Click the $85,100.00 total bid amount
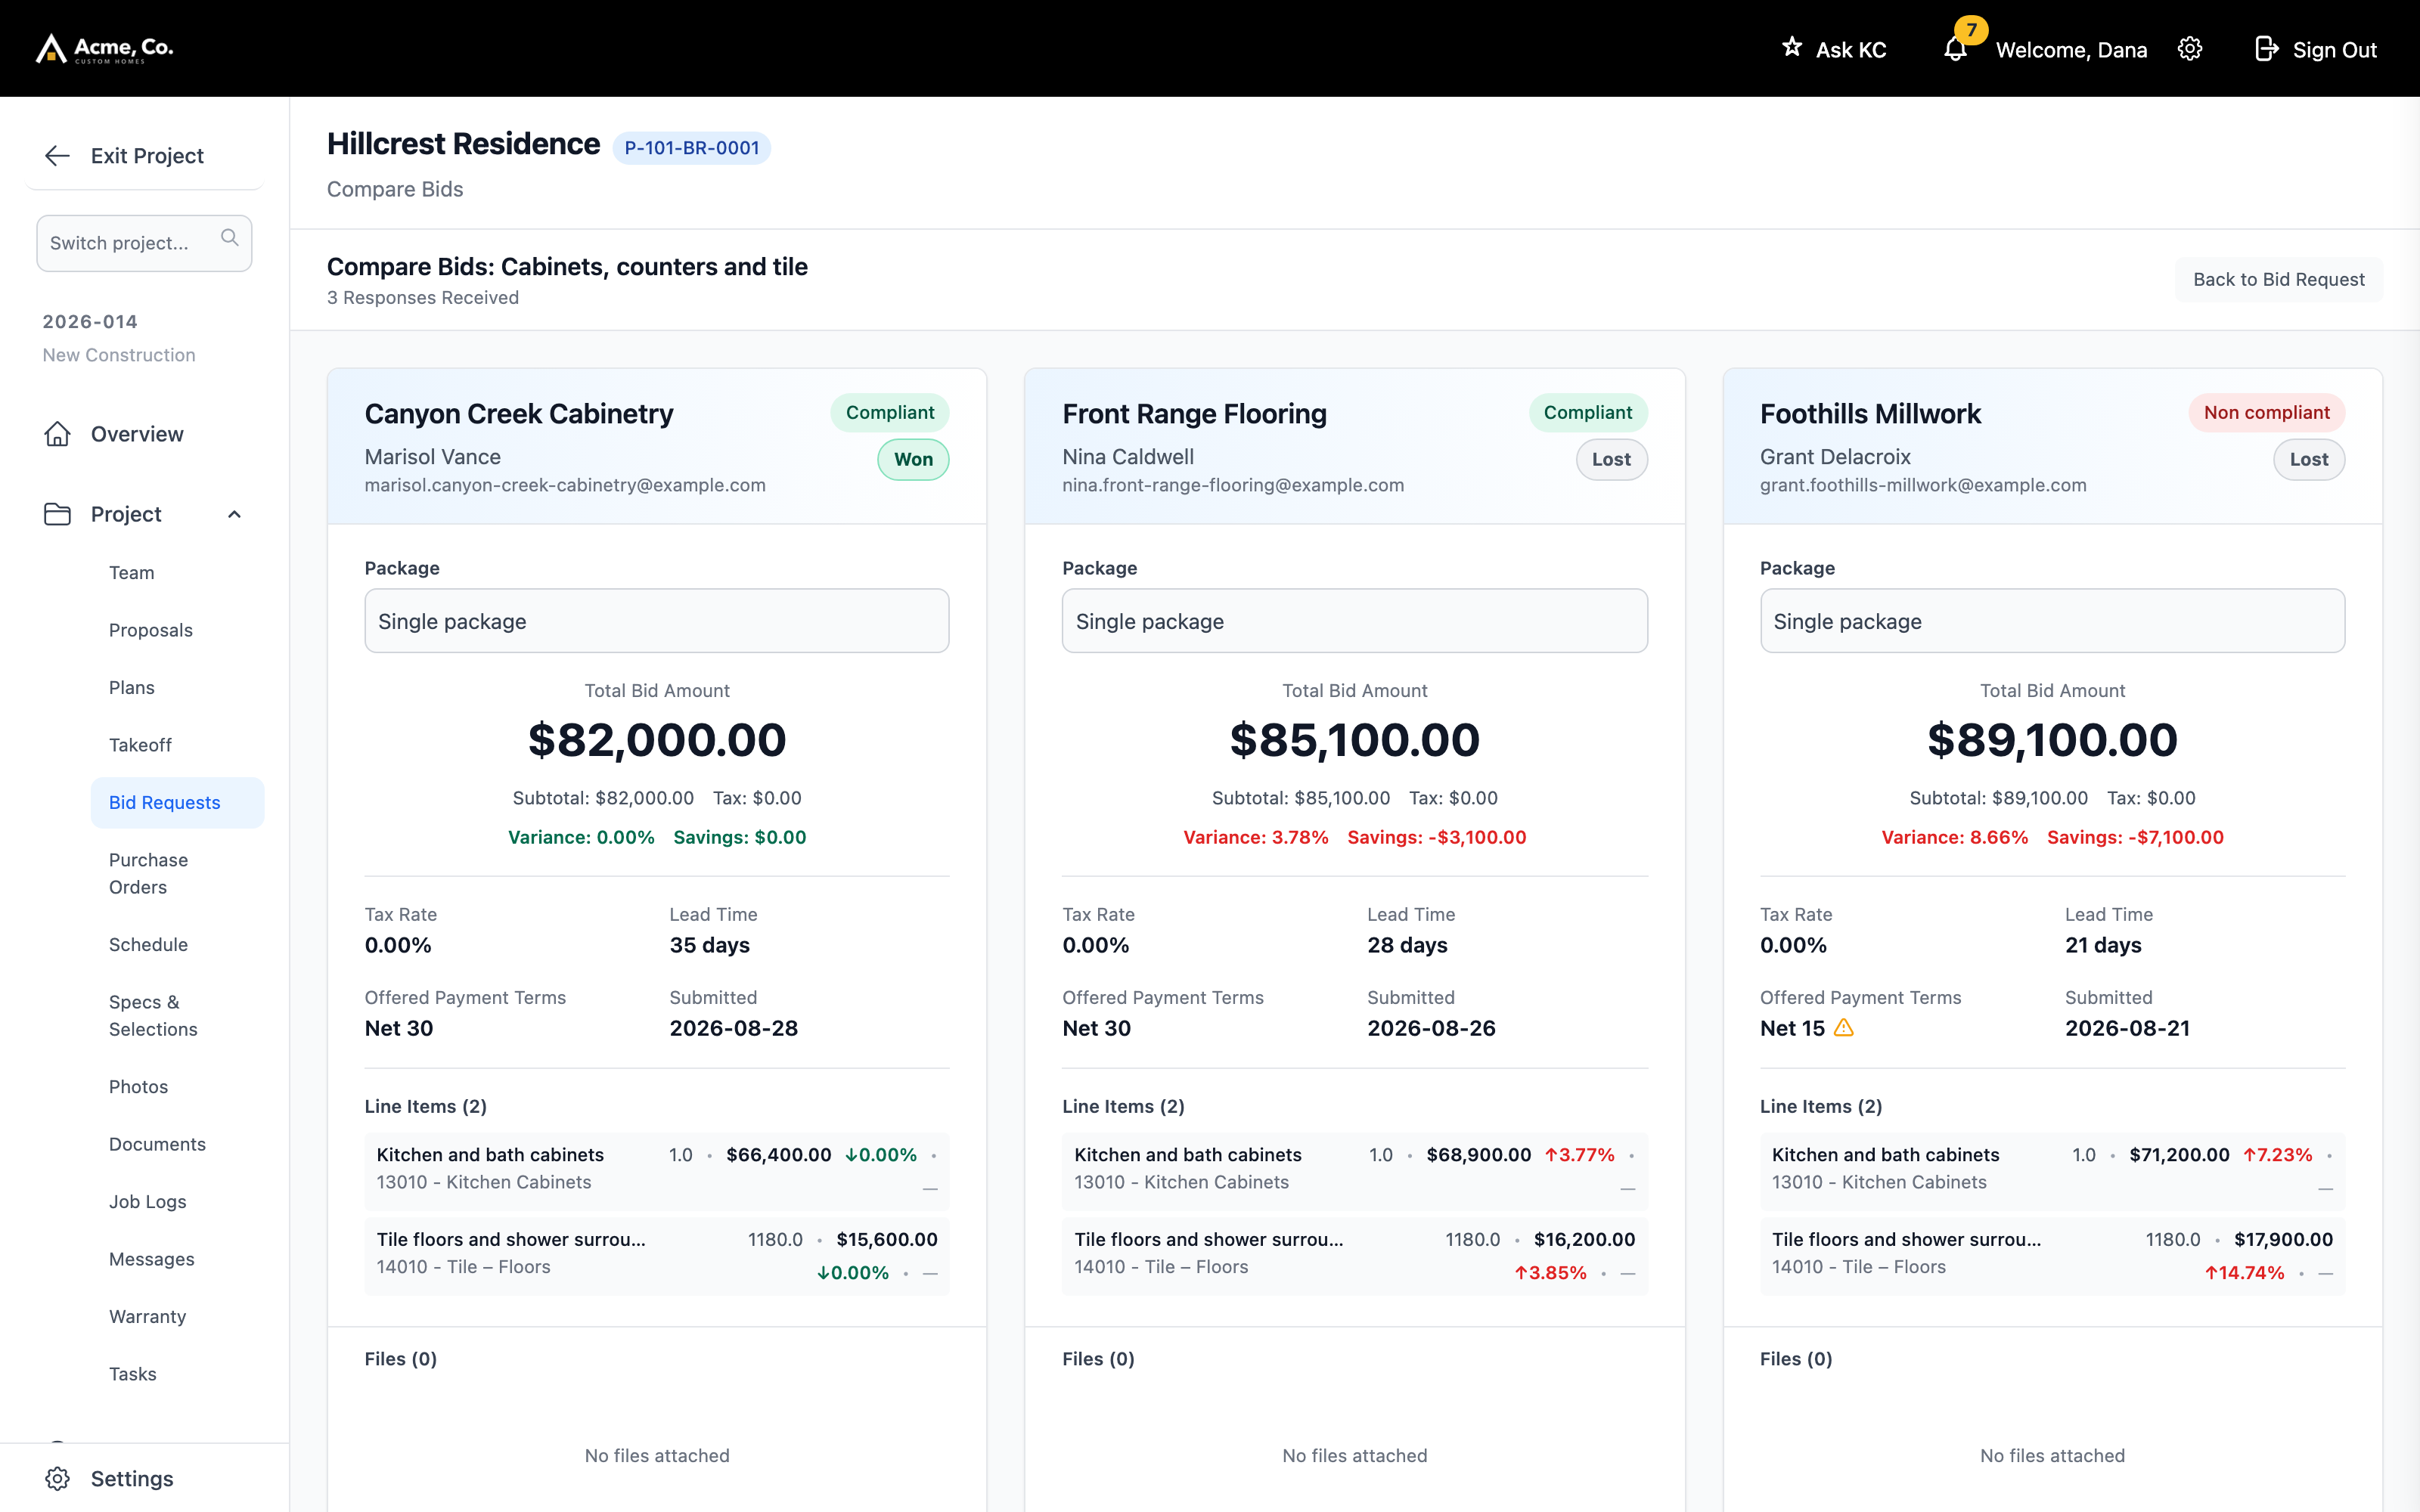The image size is (2420, 1512). tap(1354, 740)
